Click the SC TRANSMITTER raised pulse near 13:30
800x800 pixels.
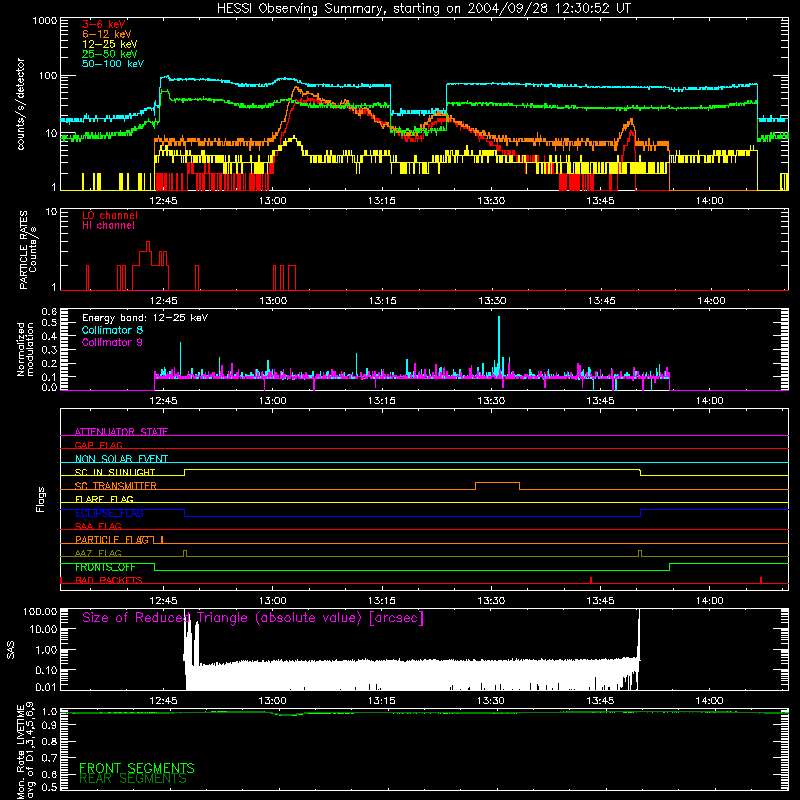[x=497, y=483]
